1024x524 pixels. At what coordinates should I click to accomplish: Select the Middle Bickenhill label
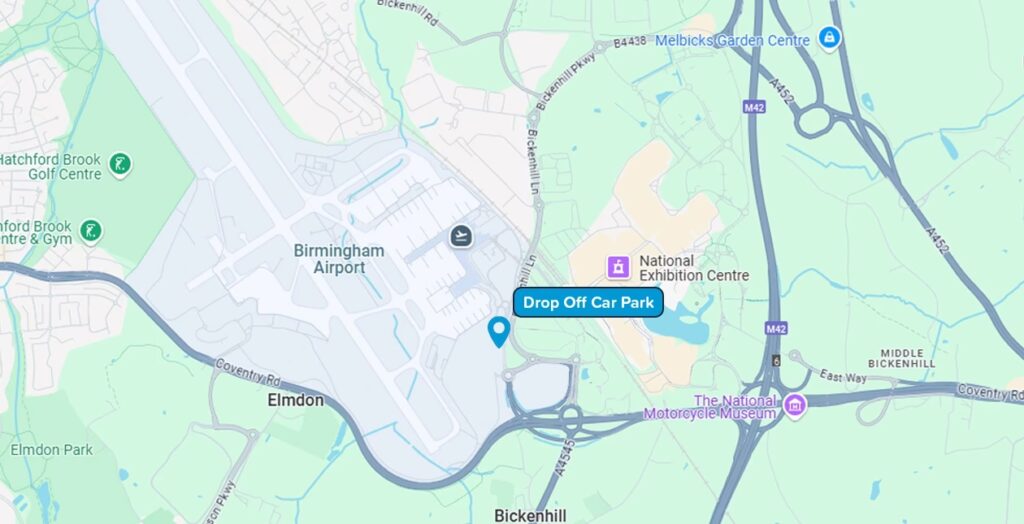(x=902, y=358)
